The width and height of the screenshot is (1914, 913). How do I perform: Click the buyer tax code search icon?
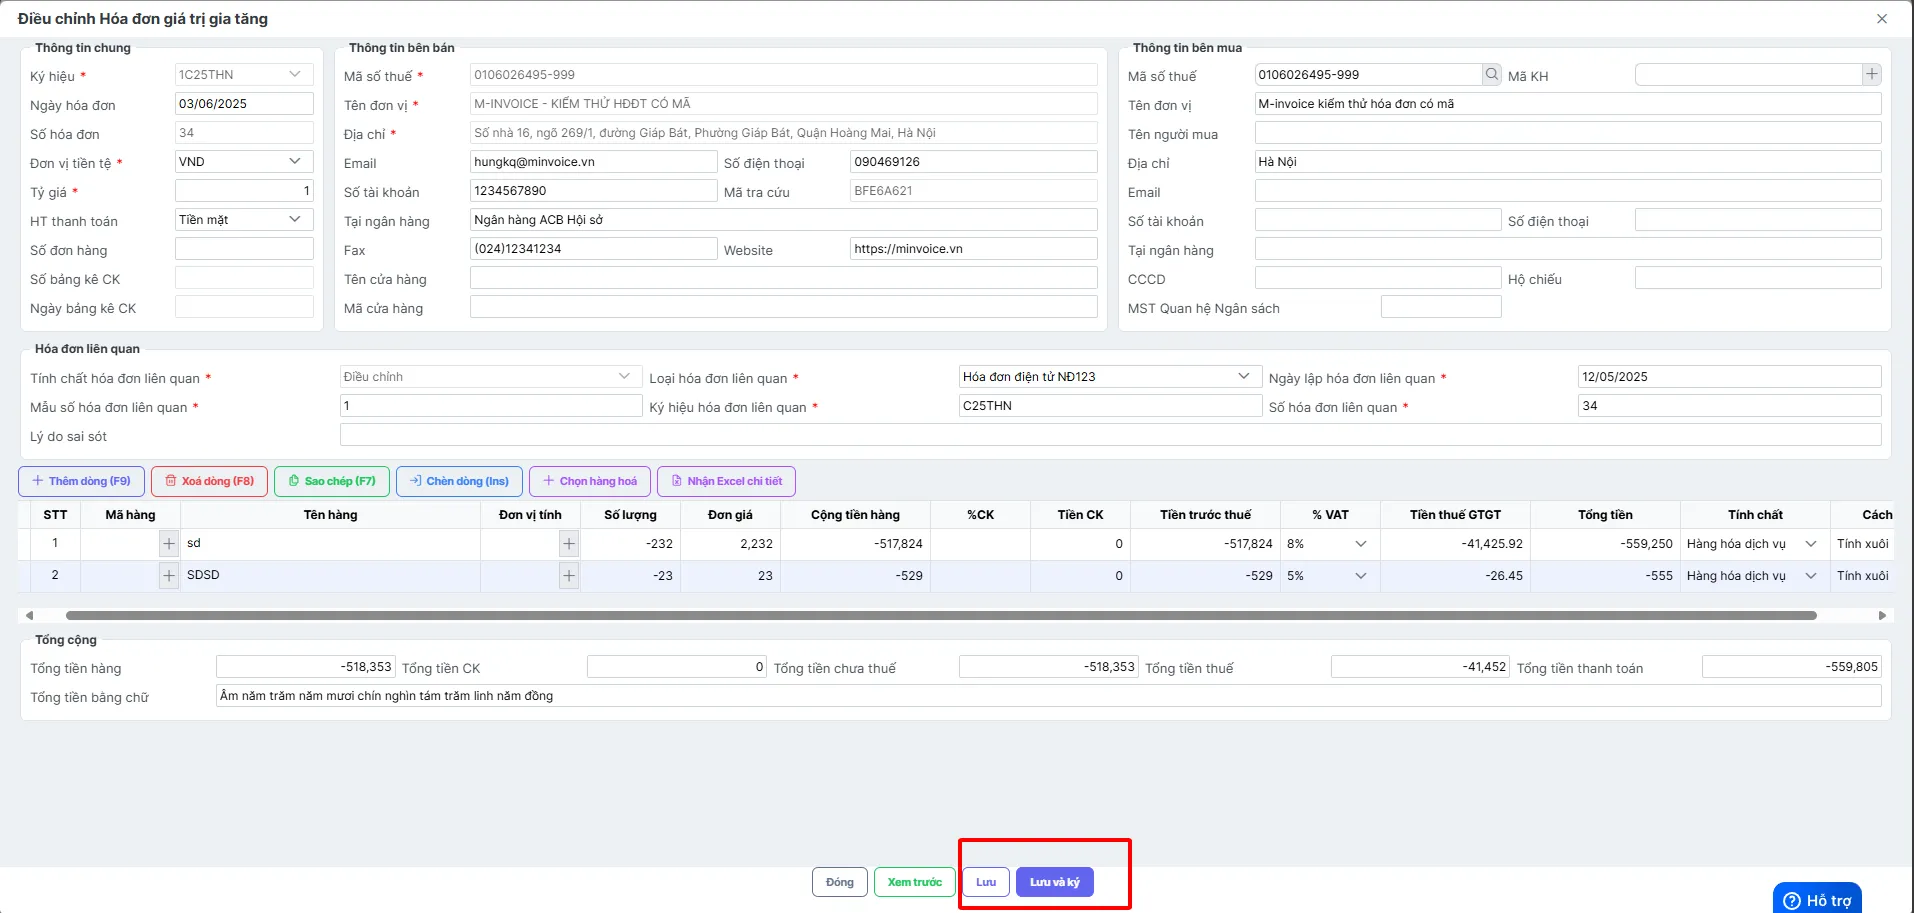click(x=1491, y=74)
